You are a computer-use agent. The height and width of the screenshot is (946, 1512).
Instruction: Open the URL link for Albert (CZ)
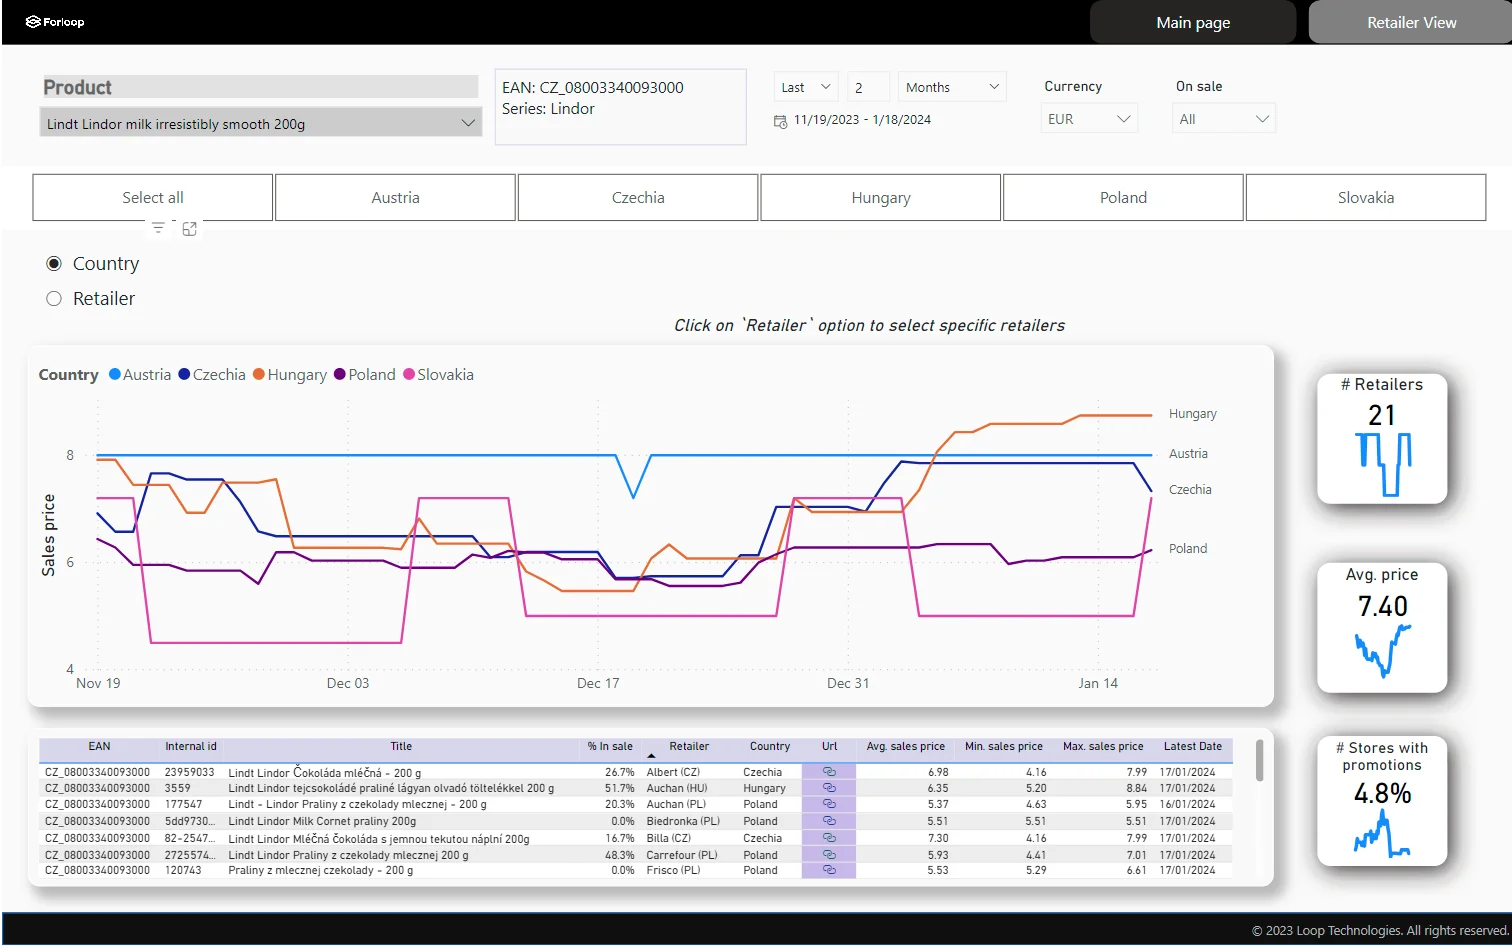coord(829,772)
